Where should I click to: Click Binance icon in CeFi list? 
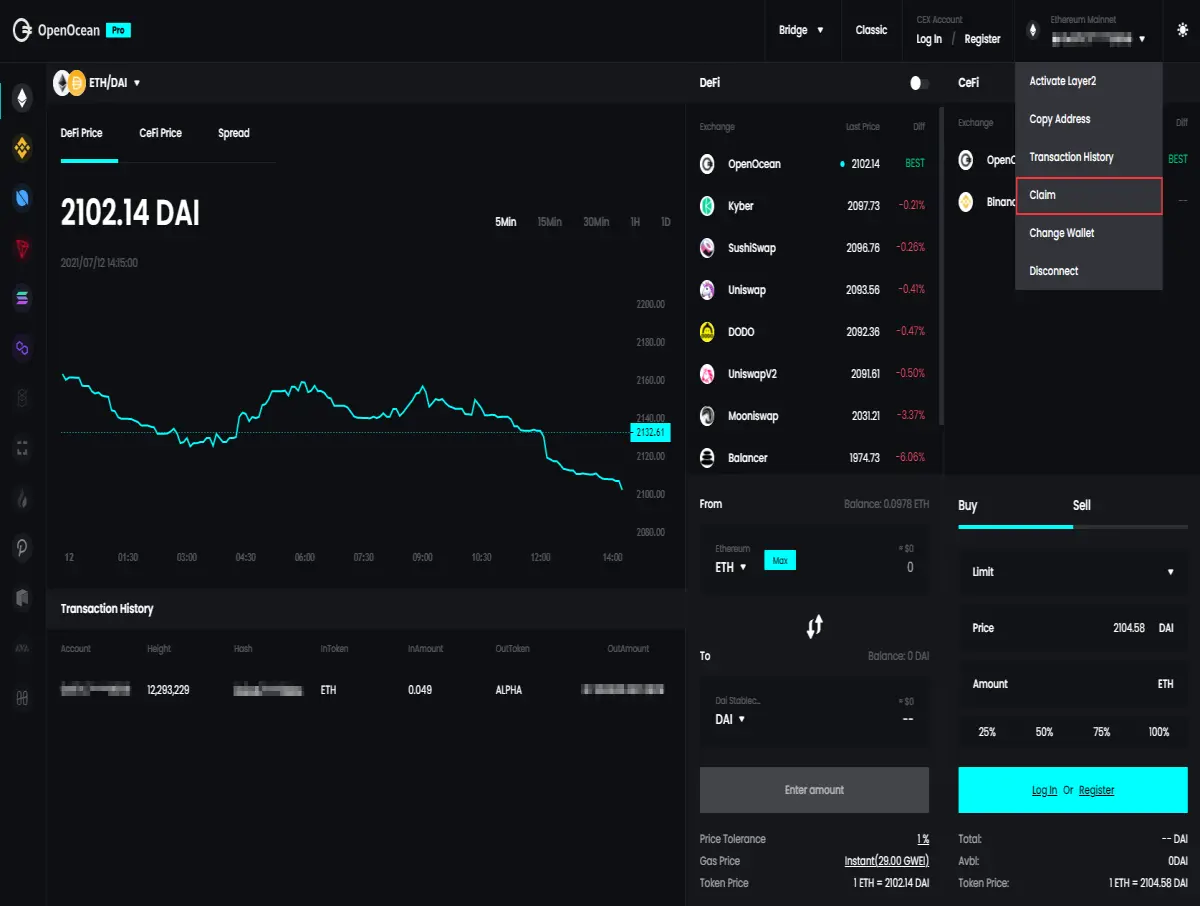coord(966,202)
